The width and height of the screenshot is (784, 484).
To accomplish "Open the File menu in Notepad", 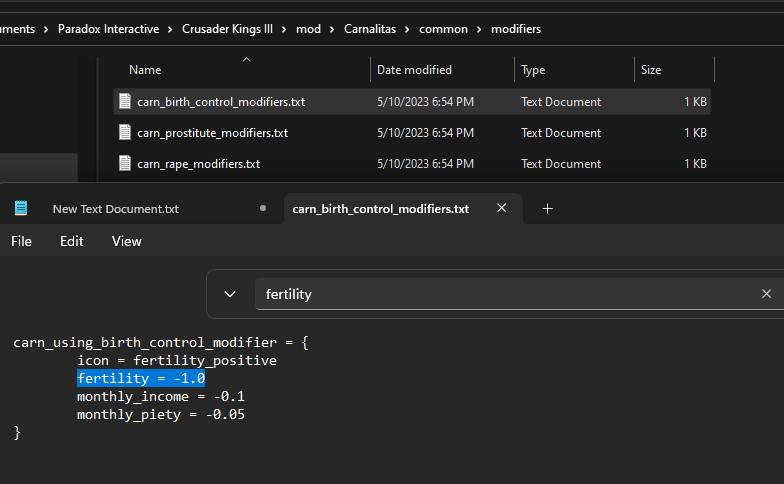I will (x=21, y=241).
